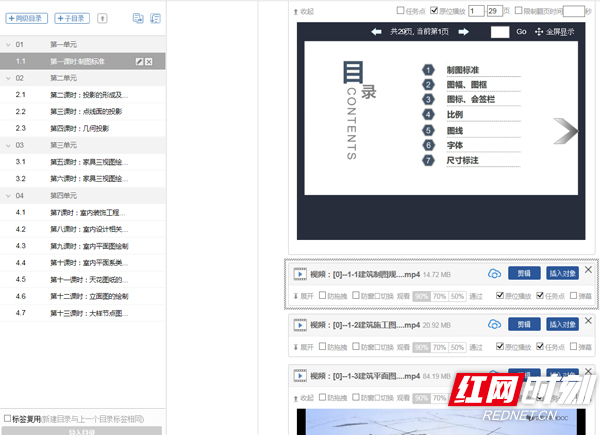The width and height of the screenshot is (600, 435).
Task: Collapse unit 01 第一单元 chevron
Action: 8,45
